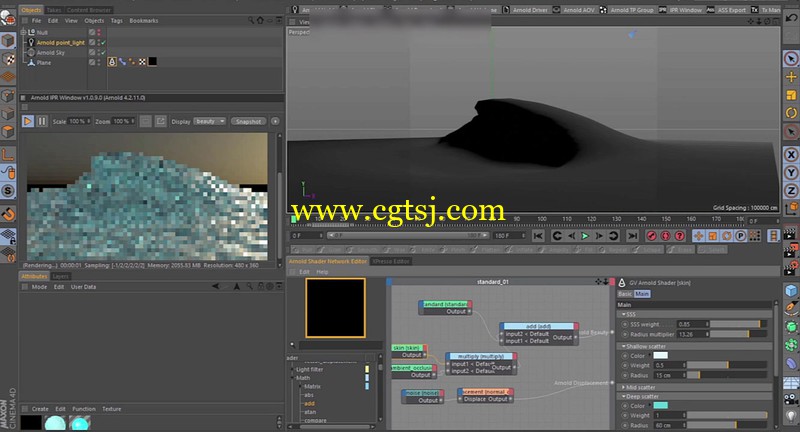Select the black material tag on Plane
Viewport: 800px width, 432px height.
click(152, 62)
